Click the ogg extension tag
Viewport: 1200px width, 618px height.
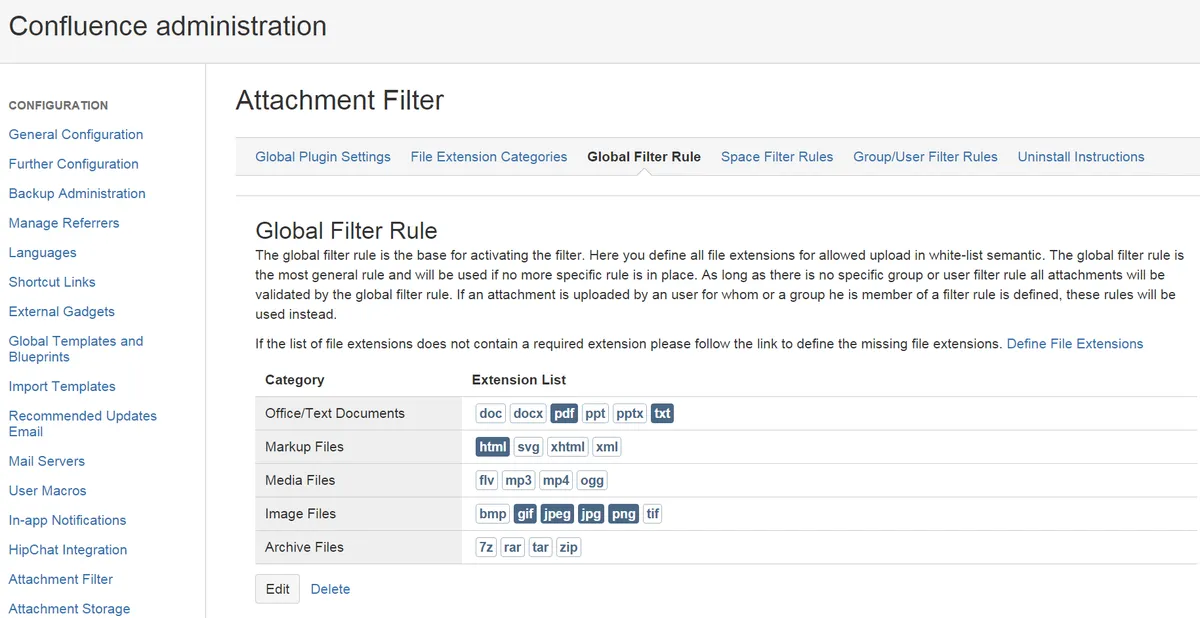592,480
